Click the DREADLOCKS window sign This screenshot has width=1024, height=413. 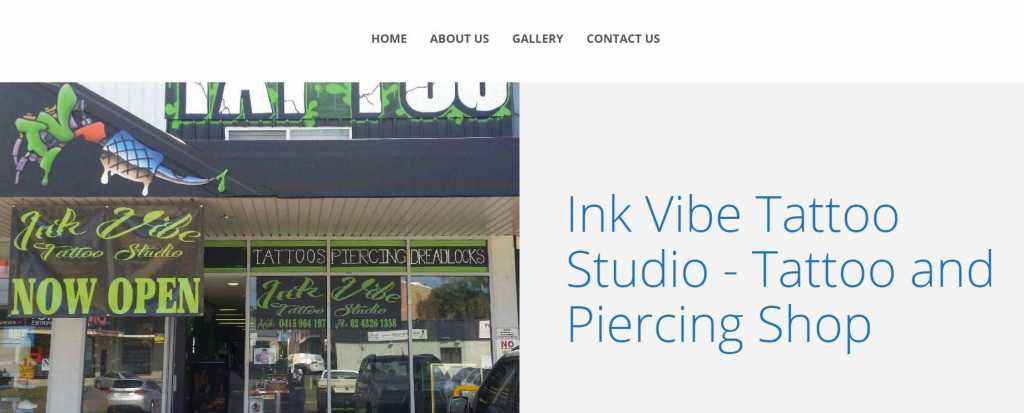click(x=449, y=257)
